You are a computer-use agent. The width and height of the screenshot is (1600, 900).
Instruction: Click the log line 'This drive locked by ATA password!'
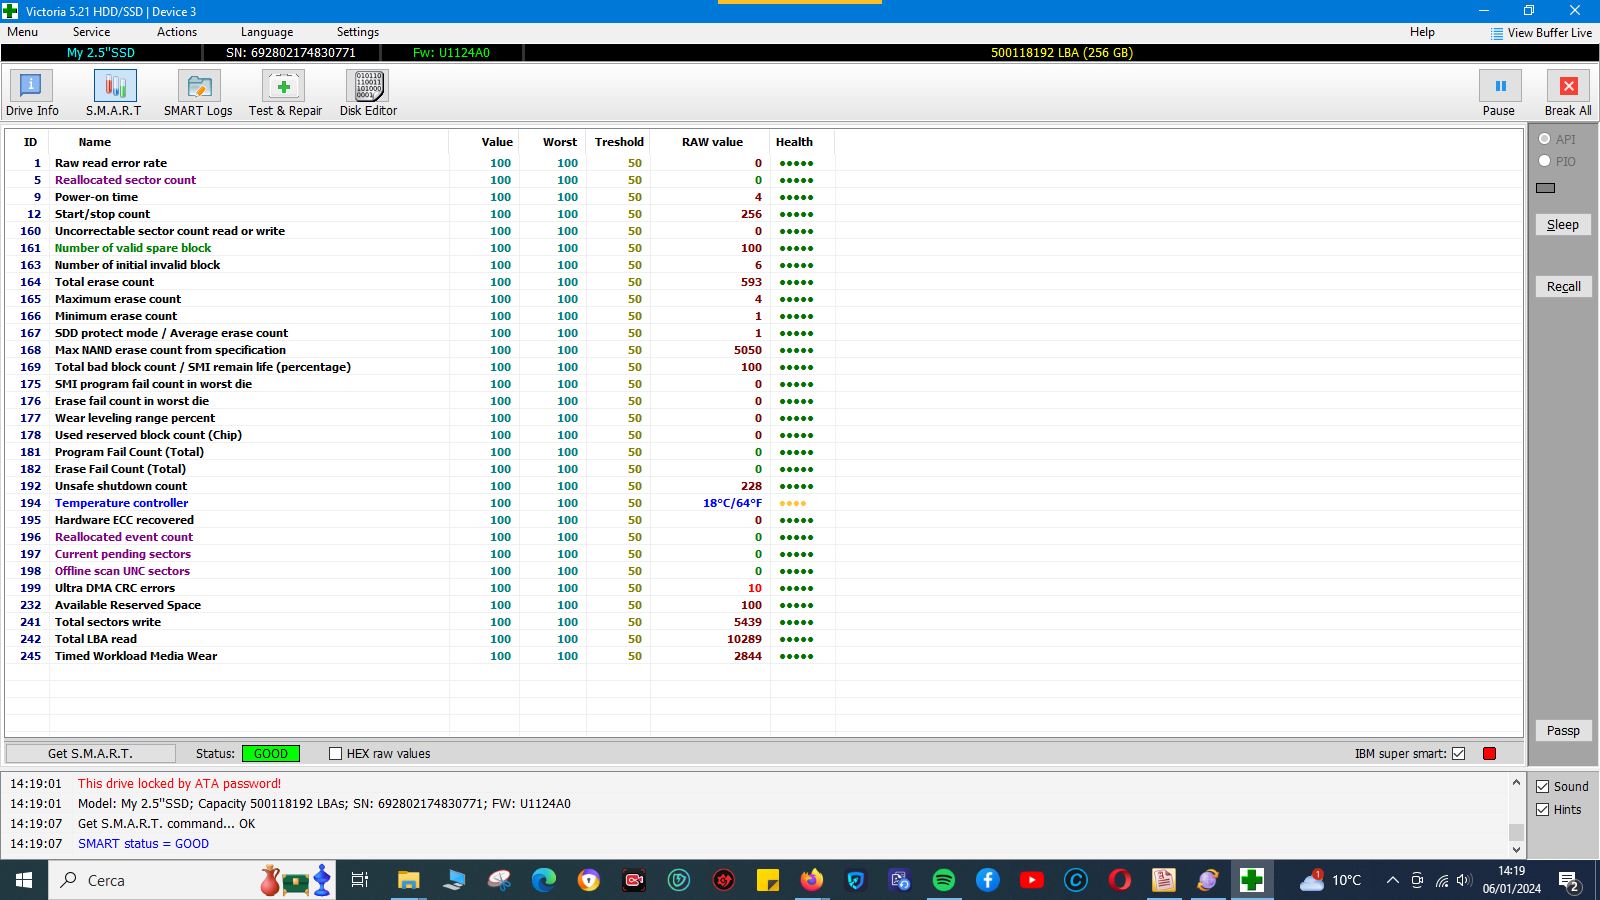click(179, 784)
